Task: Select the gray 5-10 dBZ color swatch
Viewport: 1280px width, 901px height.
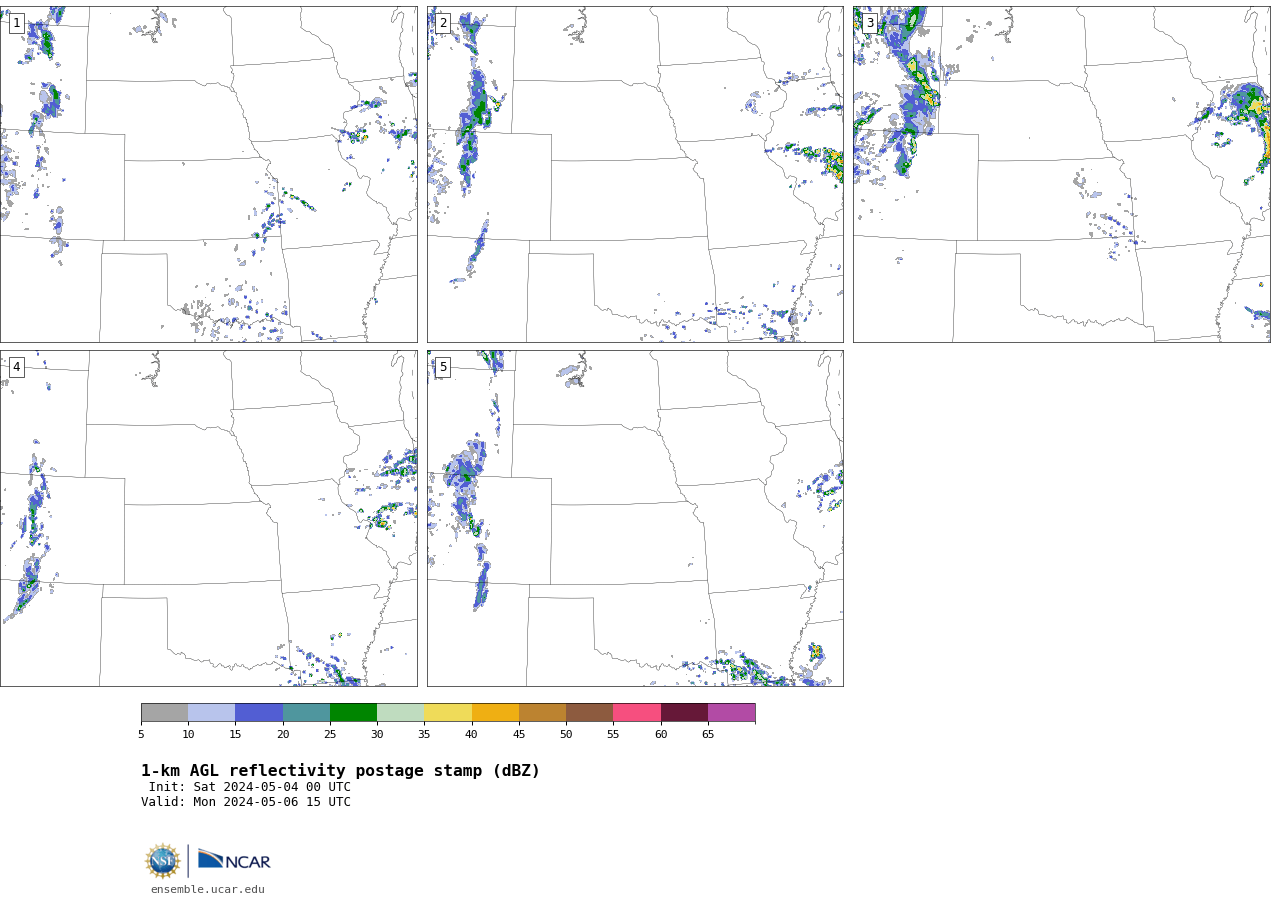Action: click(164, 713)
